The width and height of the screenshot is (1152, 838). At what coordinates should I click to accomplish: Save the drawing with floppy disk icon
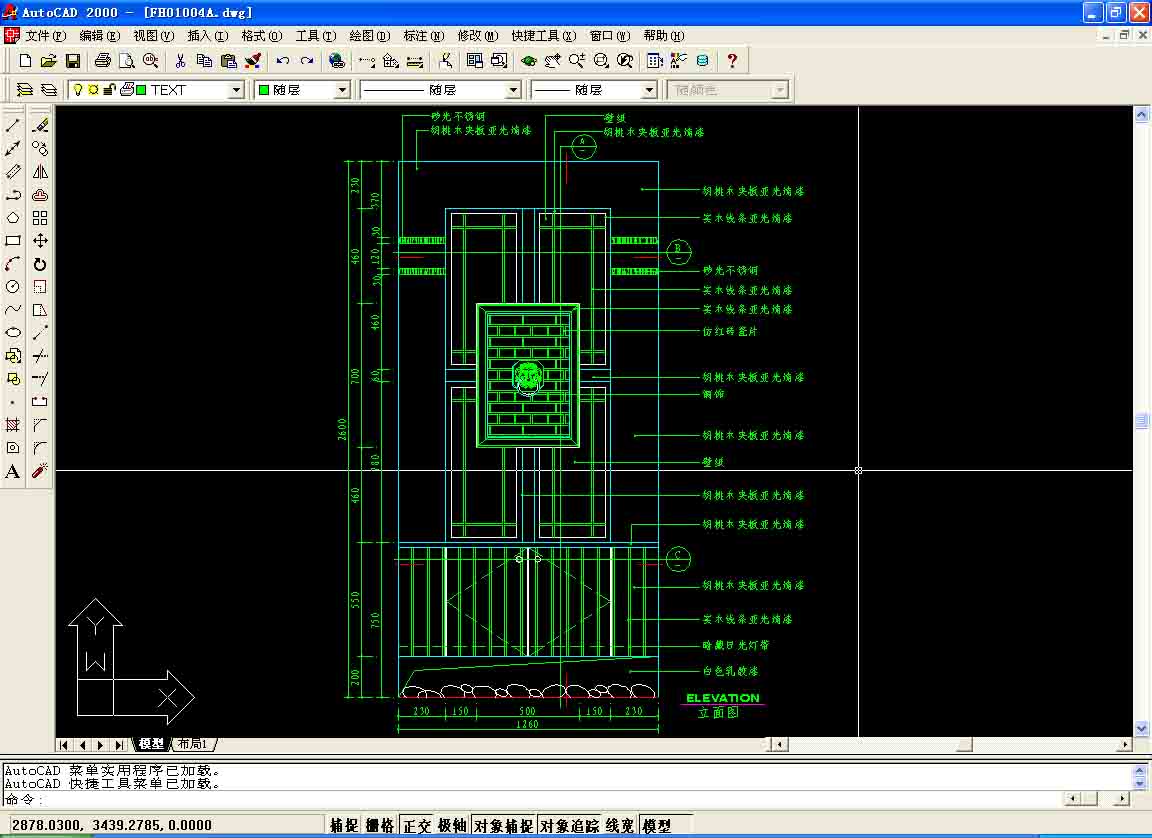pos(73,61)
